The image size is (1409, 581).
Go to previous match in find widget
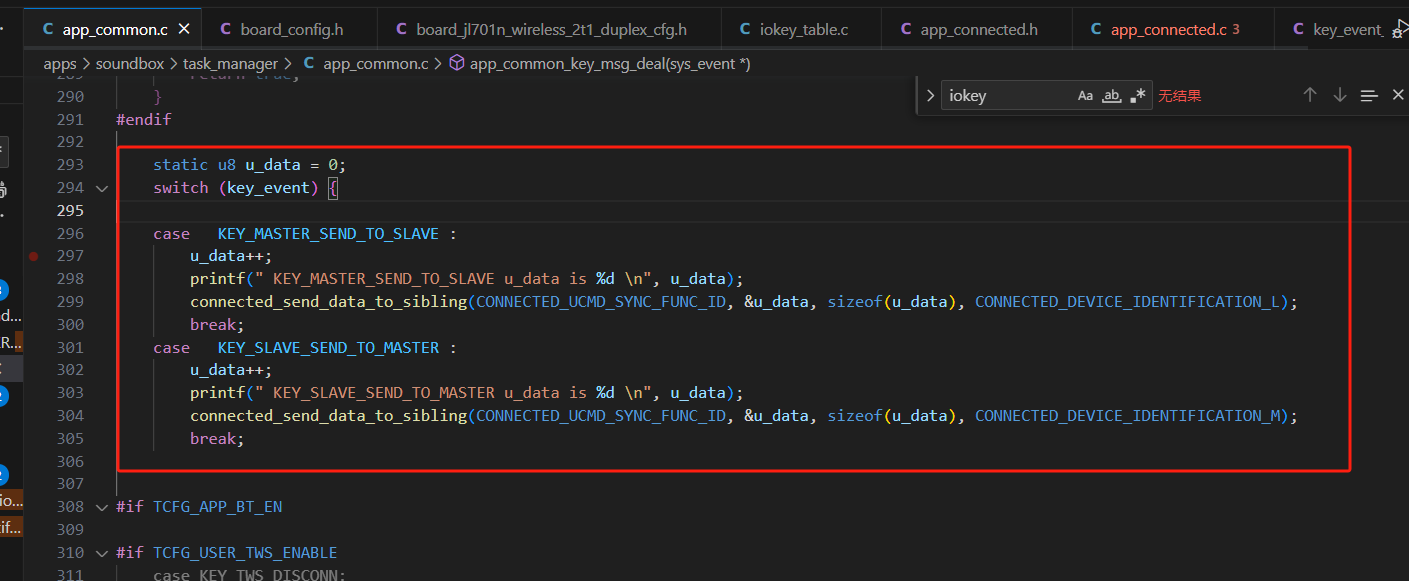(1310, 95)
